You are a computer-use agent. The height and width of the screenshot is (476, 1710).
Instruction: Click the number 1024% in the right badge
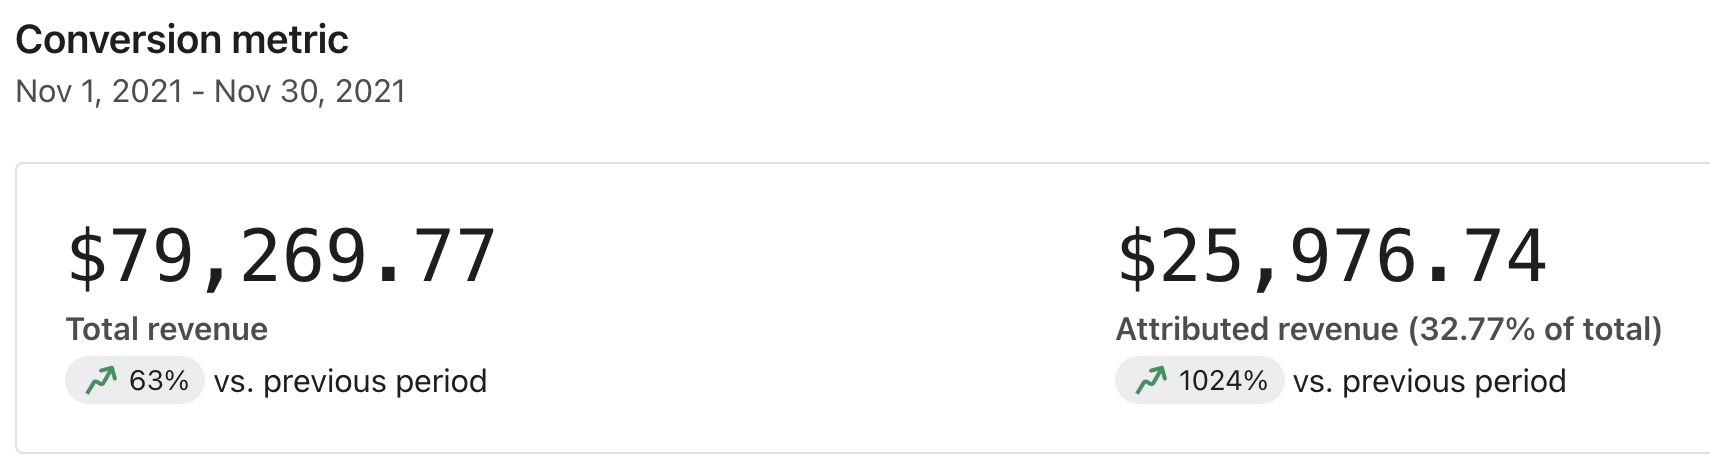tap(1223, 381)
